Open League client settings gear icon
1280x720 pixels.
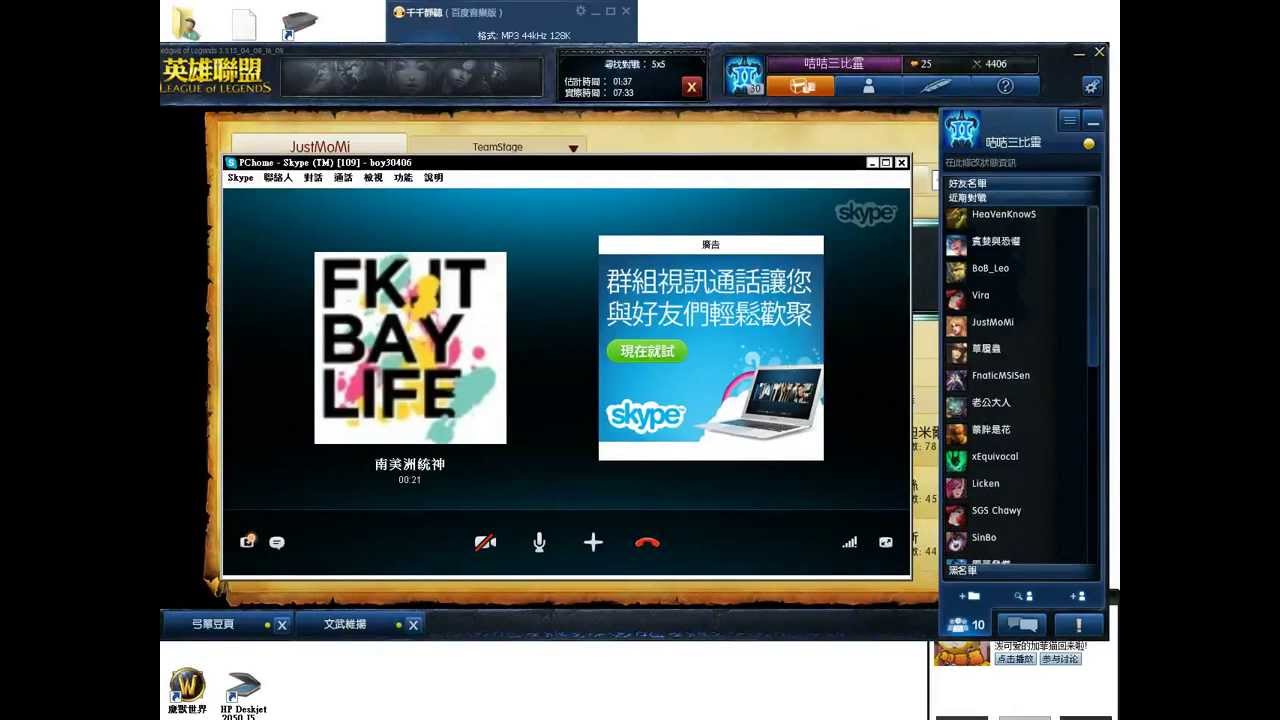(x=1092, y=86)
